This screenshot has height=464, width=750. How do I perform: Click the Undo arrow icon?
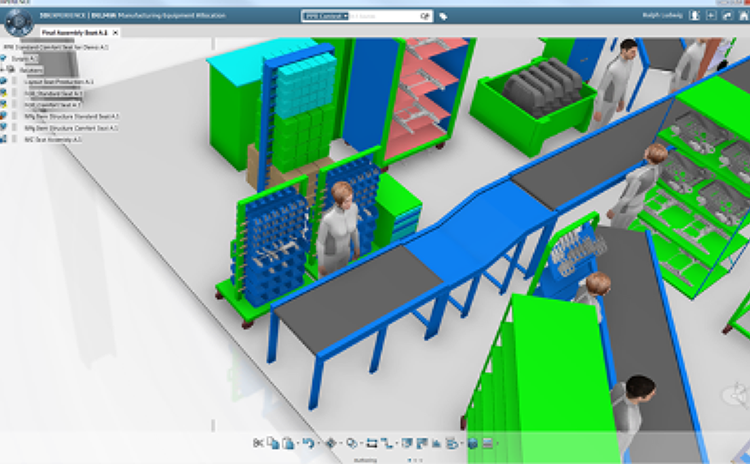306,443
